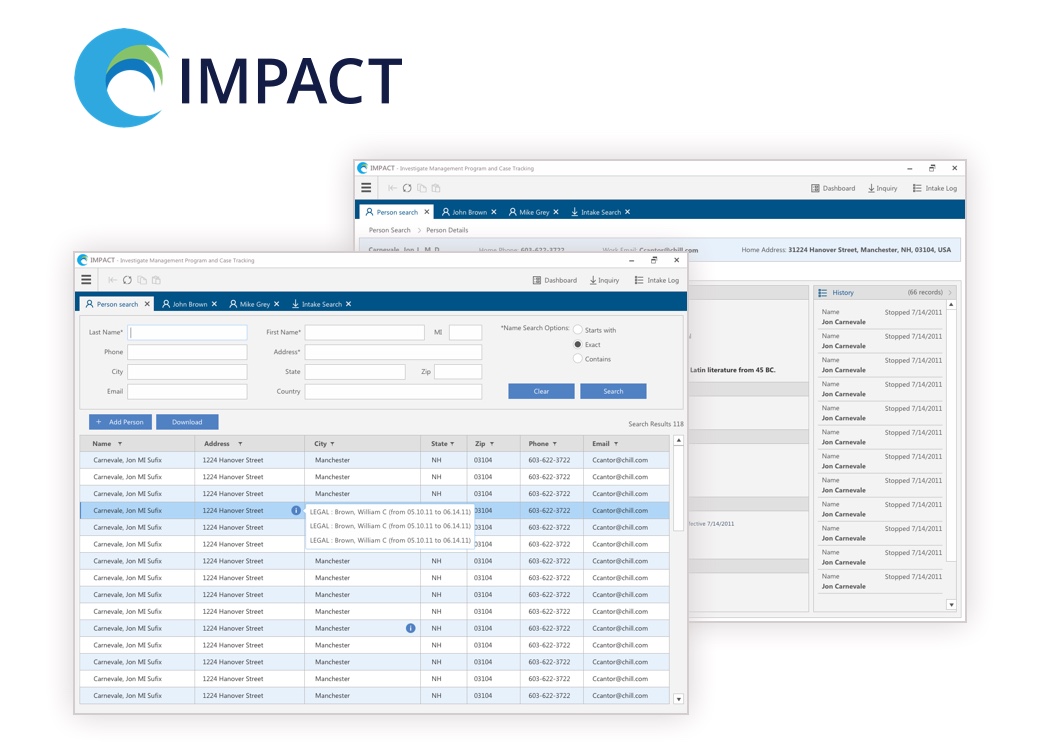Click Person Details breadcrumb in back window
Image resolution: width=1048 pixels, height=750 pixels.
pyautogui.click(x=447, y=230)
